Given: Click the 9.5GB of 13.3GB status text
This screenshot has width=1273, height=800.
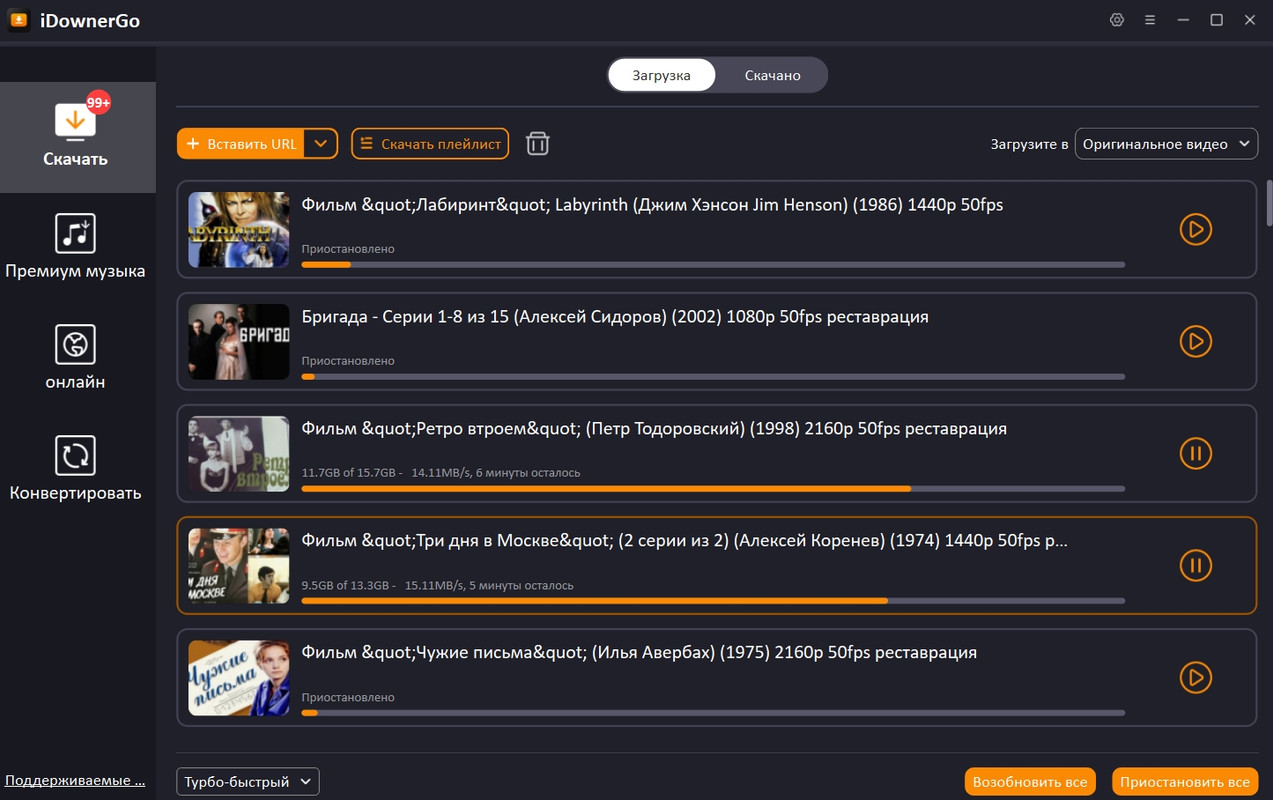Looking at the screenshot, I should [x=438, y=585].
